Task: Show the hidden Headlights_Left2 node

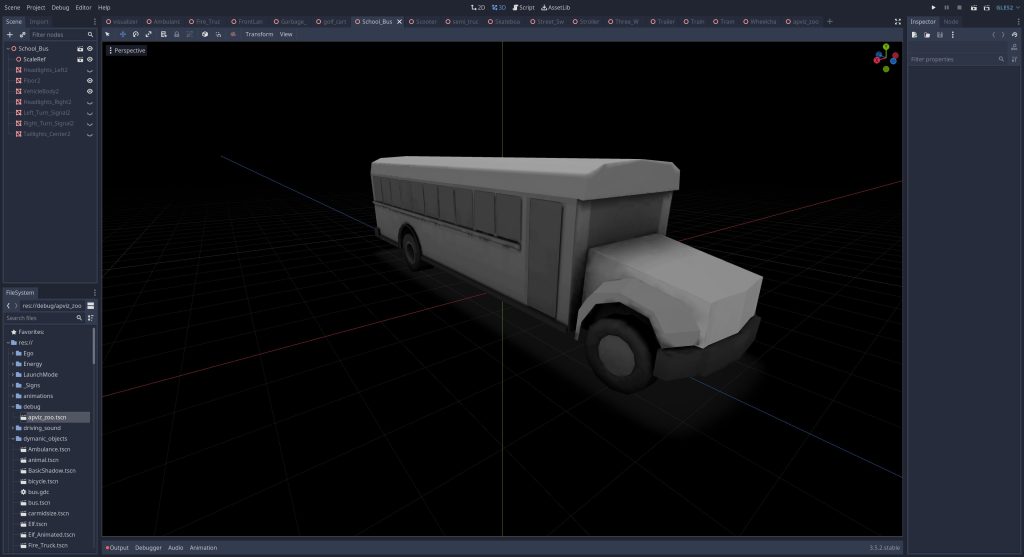Action: coord(90,70)
